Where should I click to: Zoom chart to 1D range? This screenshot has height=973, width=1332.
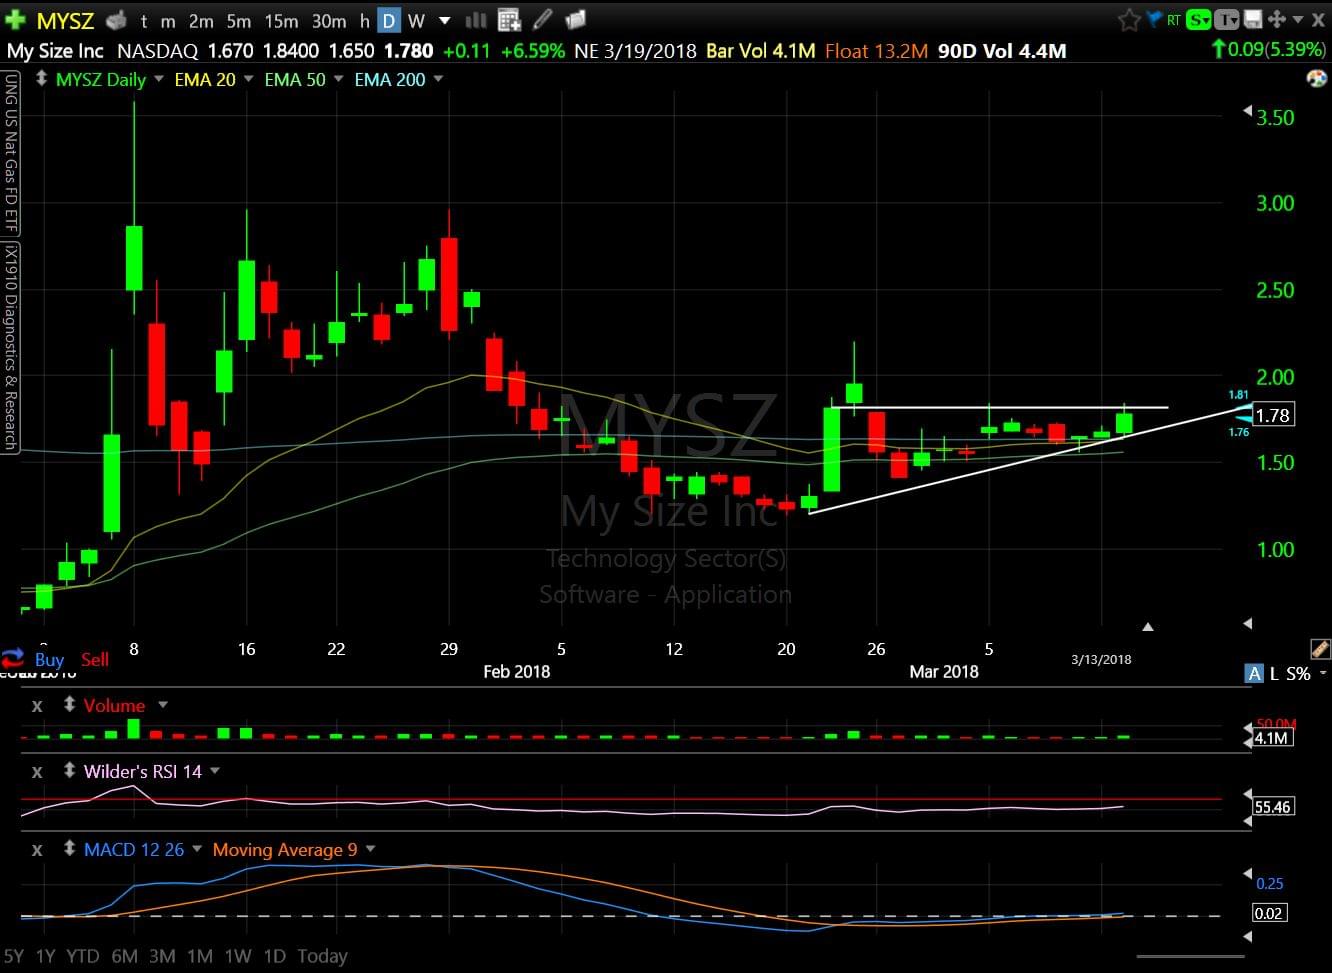274,956
